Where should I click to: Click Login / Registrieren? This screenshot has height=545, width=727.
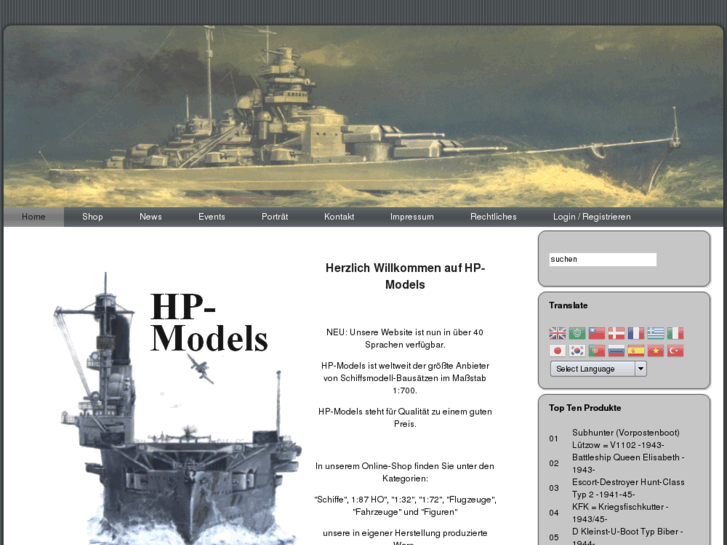tap(592, 217)
